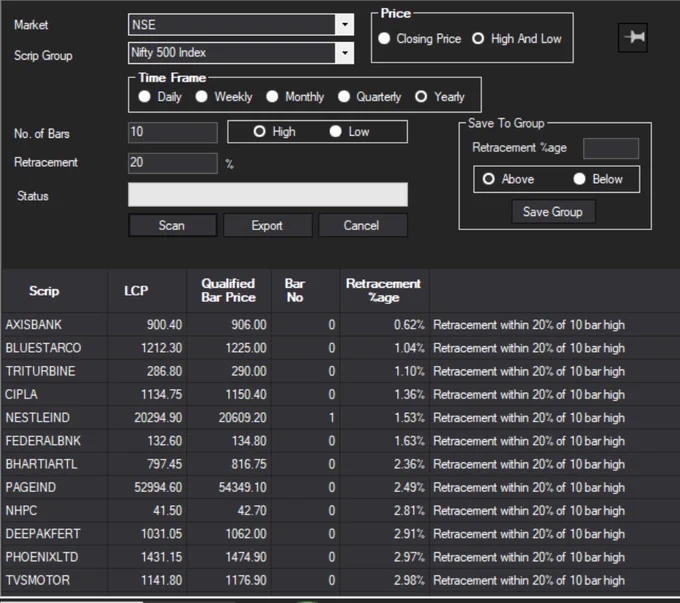The width and height of the screenshot is (680, 603).
Task: Select the BLUESTARCO row
Action: coord(340,348)
